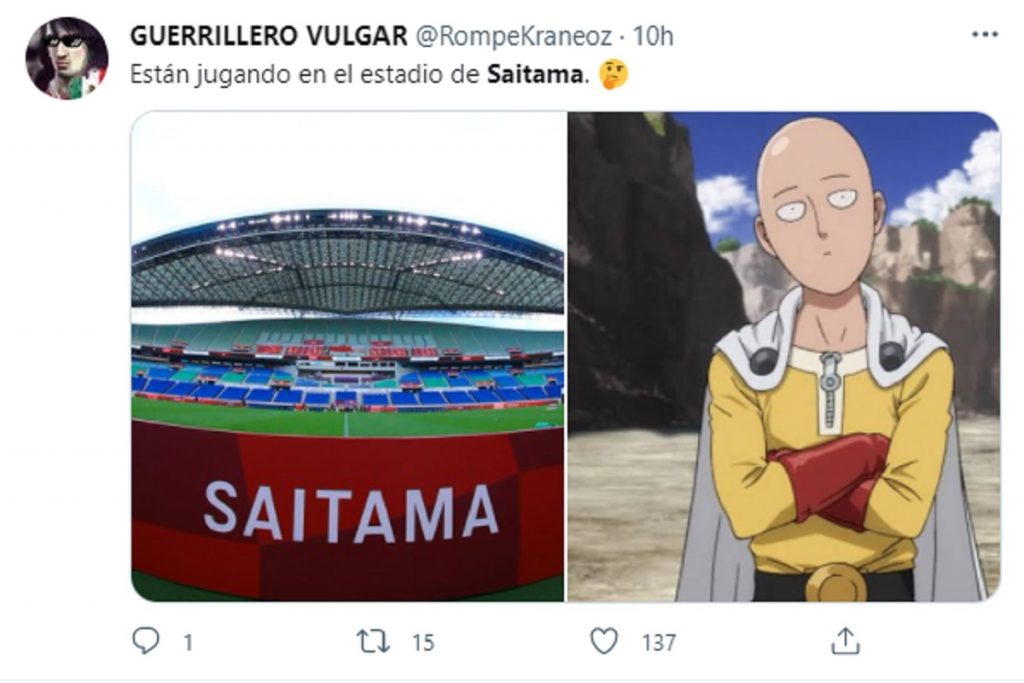Like the tweet with the heart icon
The image size is (1024, 683).
tap(604, 641)
